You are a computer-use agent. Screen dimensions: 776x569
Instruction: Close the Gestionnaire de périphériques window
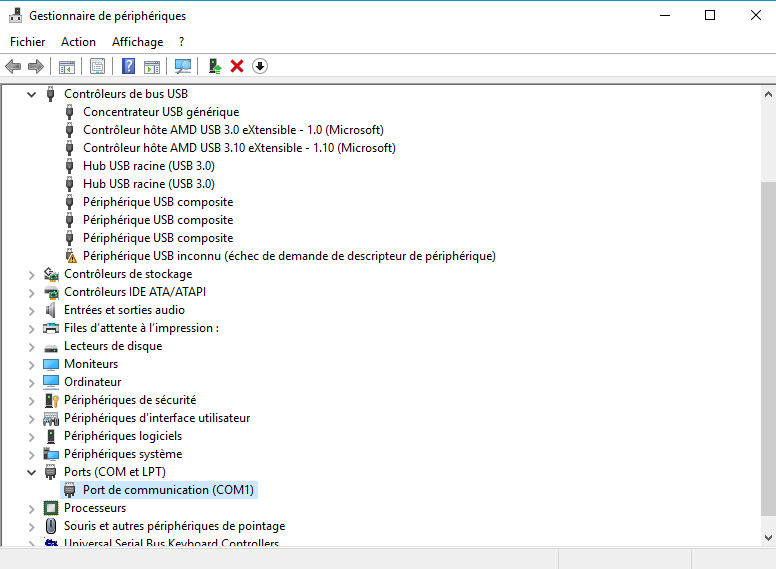755,15
